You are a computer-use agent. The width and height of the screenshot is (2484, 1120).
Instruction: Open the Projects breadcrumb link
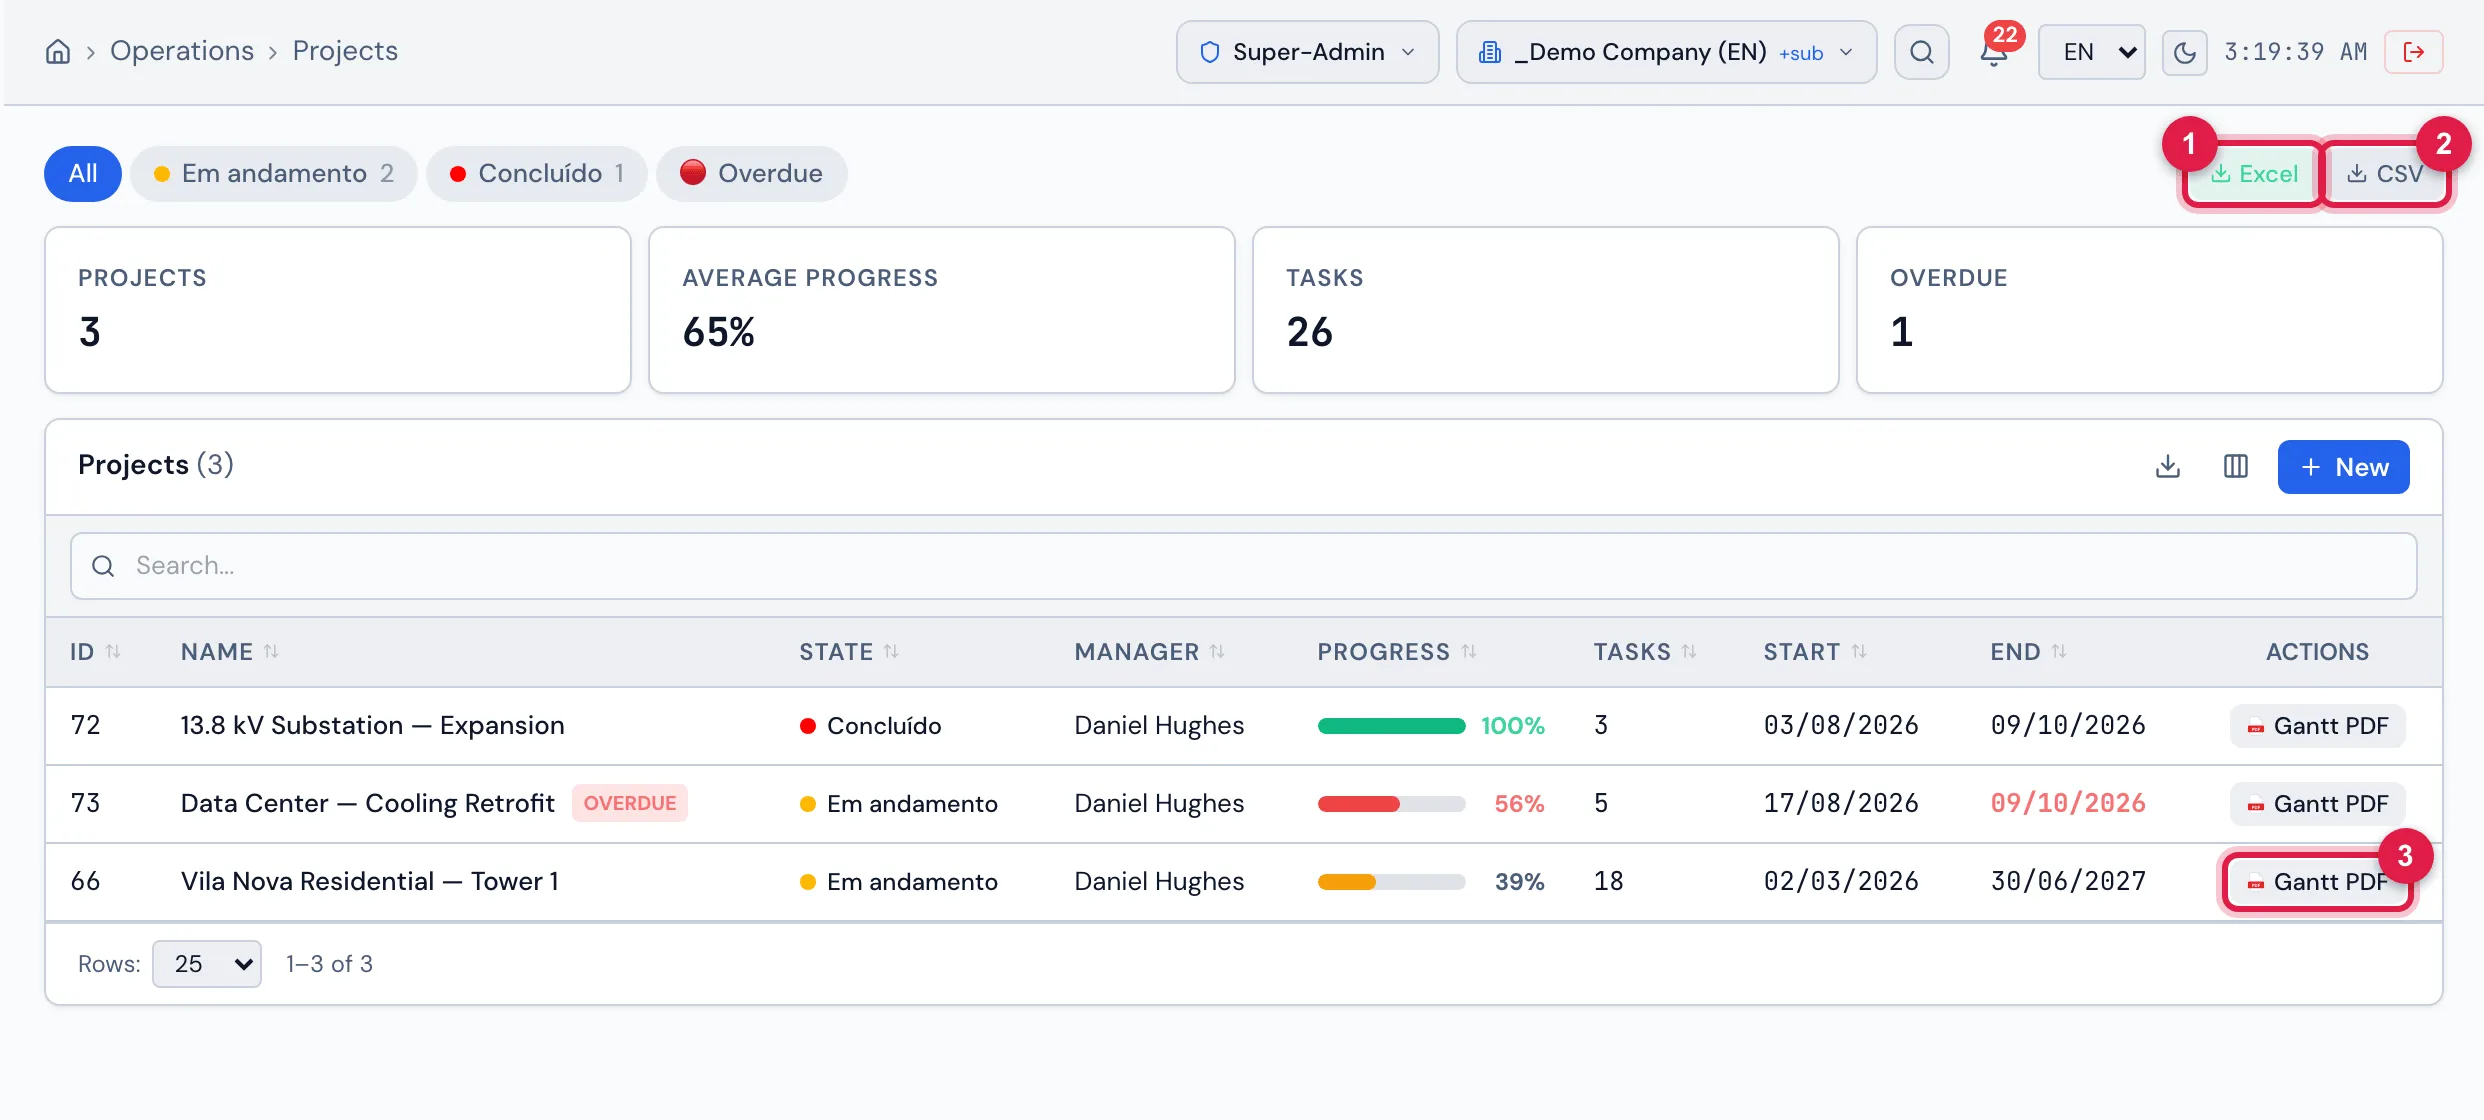tap(345, 51)
